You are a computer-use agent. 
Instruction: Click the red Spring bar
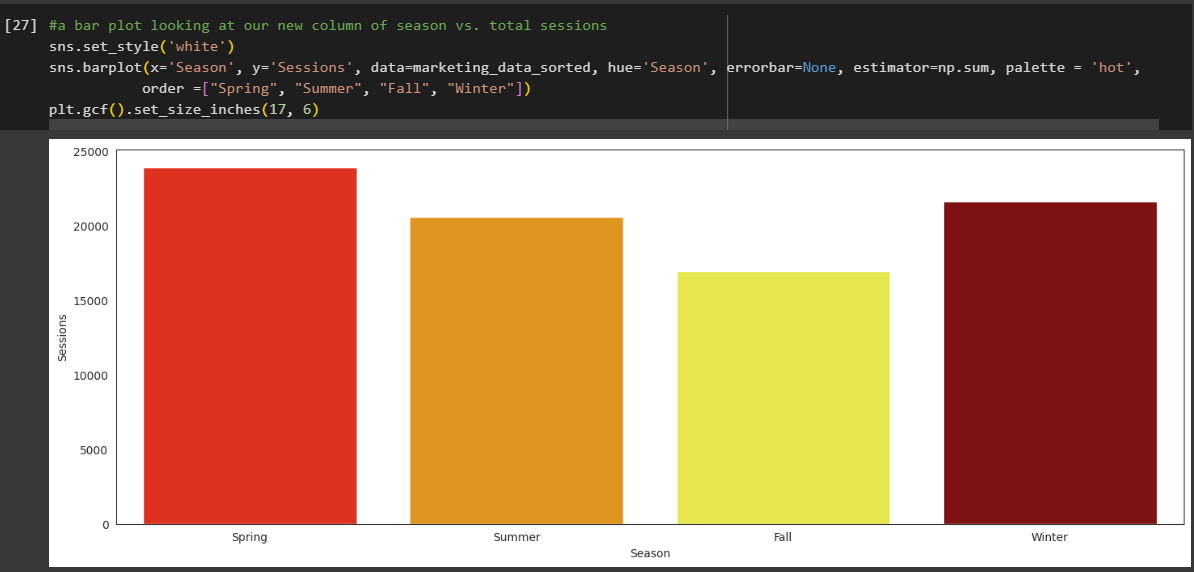(250, 346)
